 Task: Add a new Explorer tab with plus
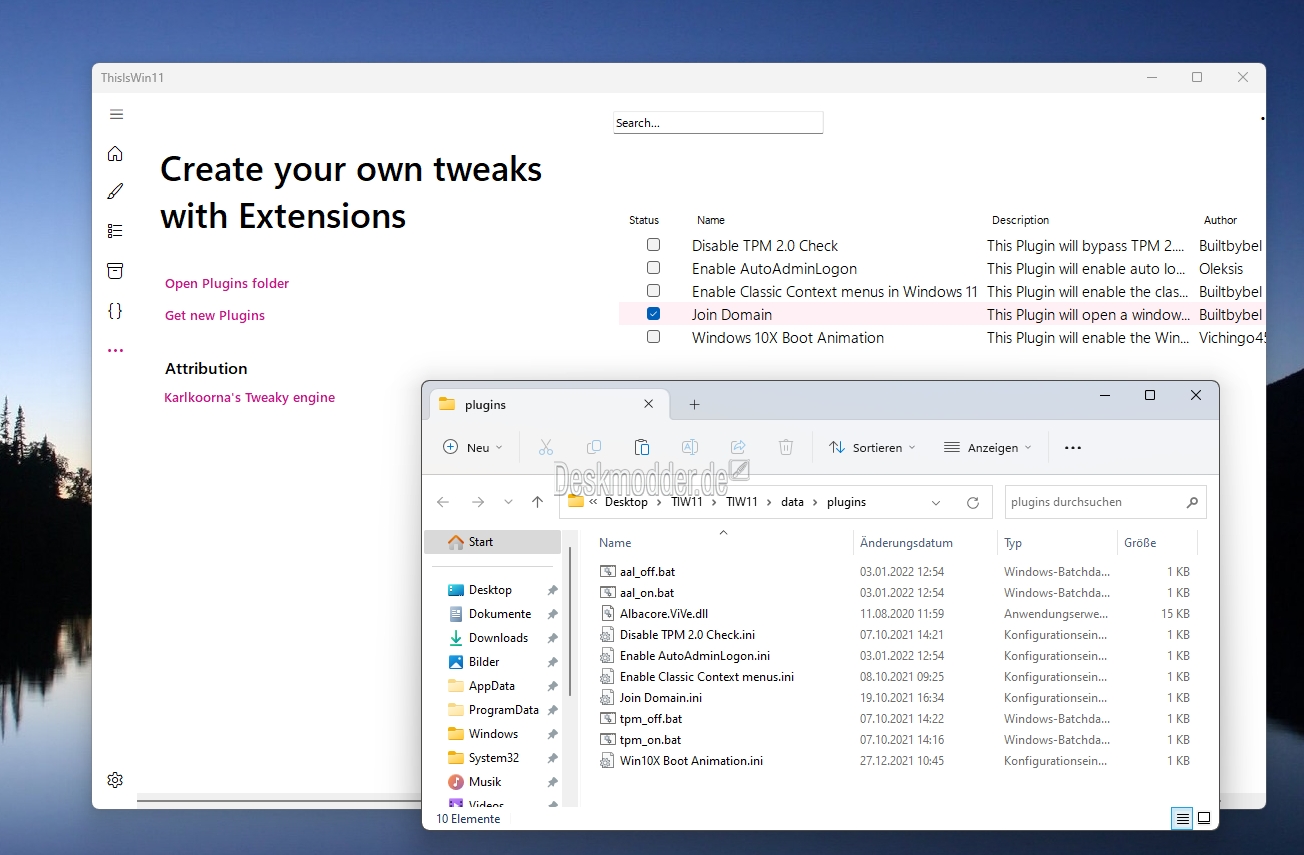[x=694, y=405]
